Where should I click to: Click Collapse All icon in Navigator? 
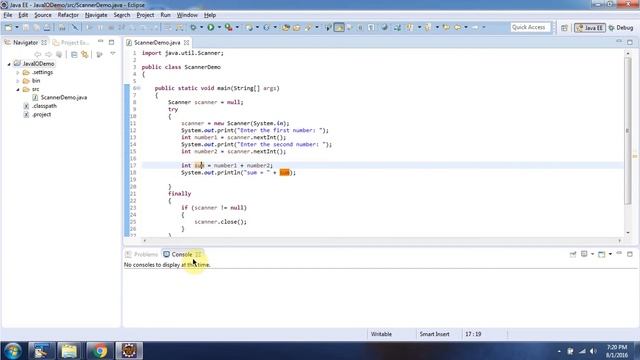tap(74, 54)
